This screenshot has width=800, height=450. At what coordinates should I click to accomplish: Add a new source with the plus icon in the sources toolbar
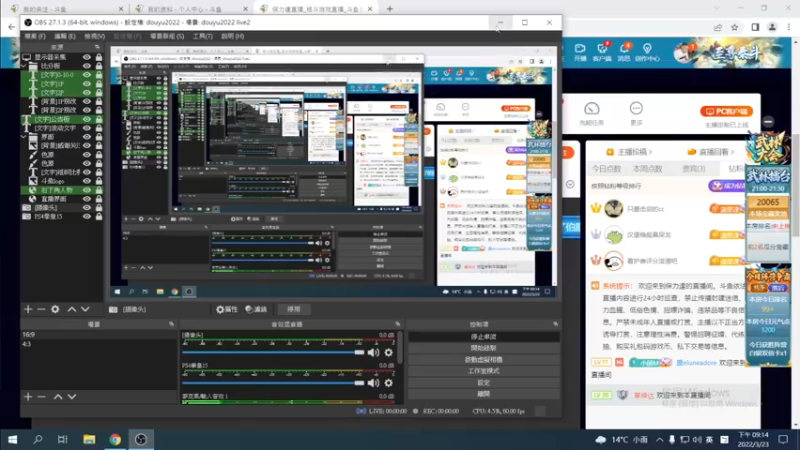coord(28,309)
